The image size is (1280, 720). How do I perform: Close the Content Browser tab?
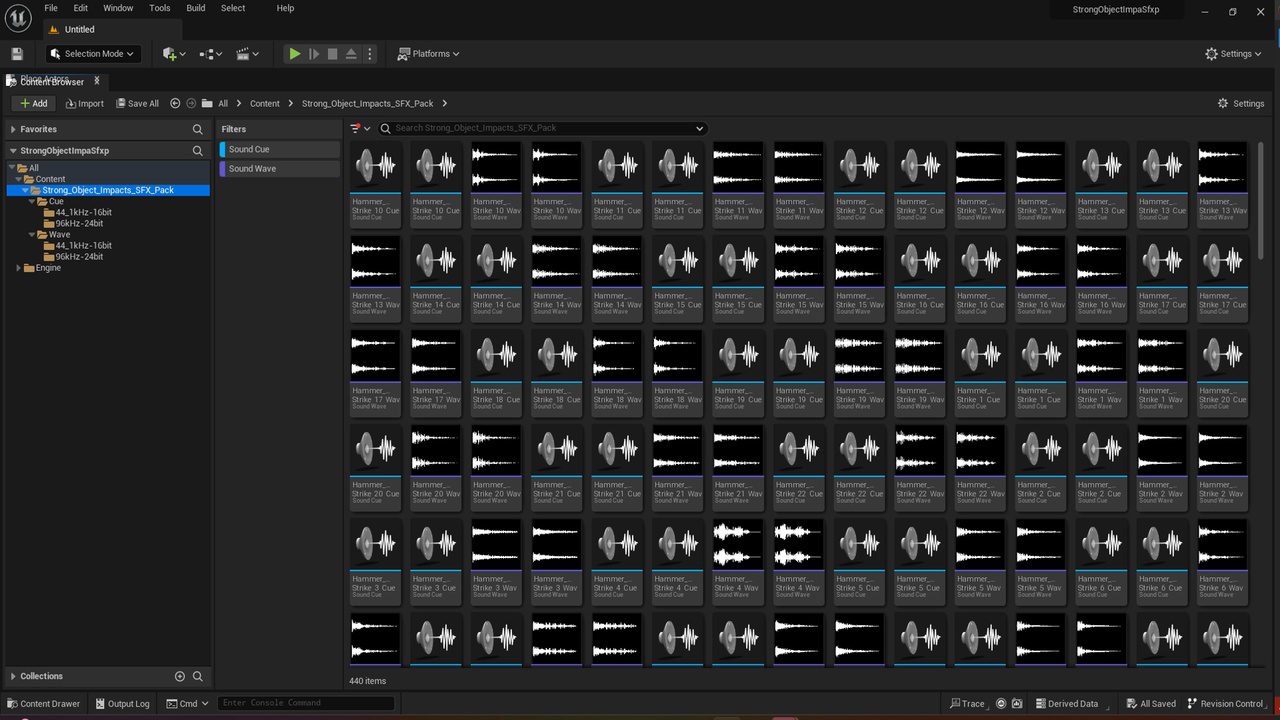[97, 81]
